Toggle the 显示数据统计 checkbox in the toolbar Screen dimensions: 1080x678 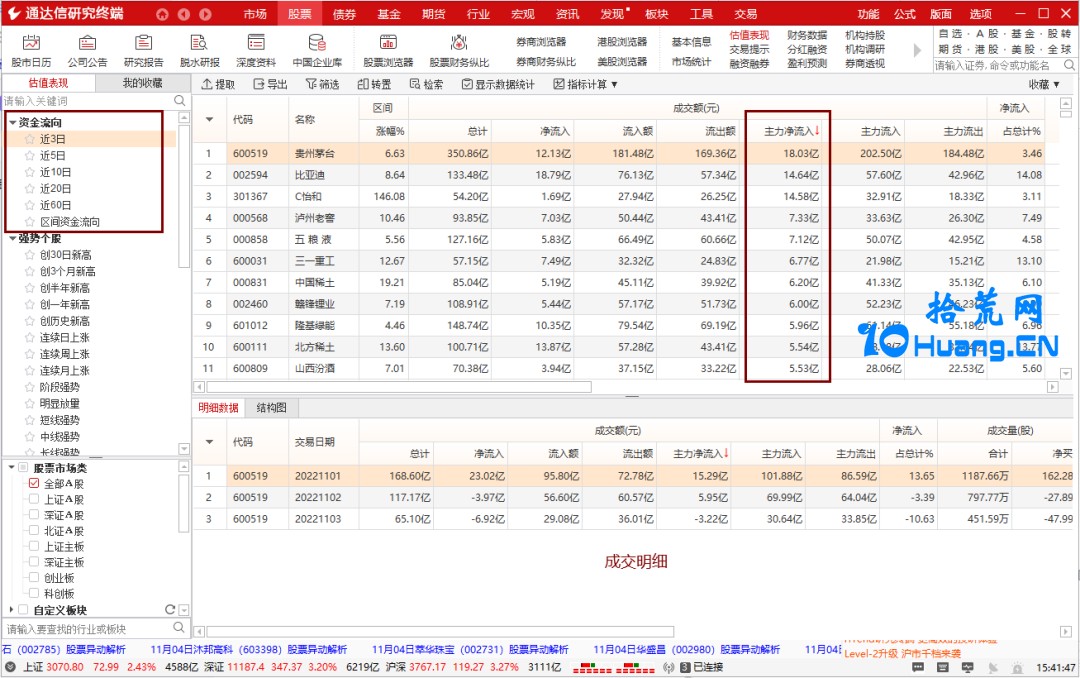[x=468, y=84]
